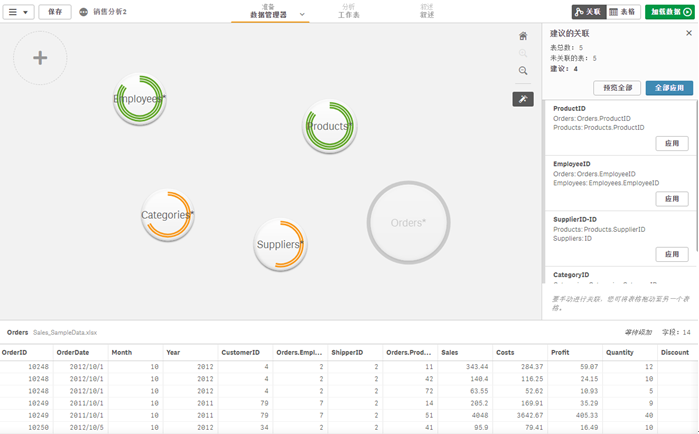The height and width of the screenshot is (434, 699).
Task: Apply the EmployeeID association
Action: tap(672, 199)
